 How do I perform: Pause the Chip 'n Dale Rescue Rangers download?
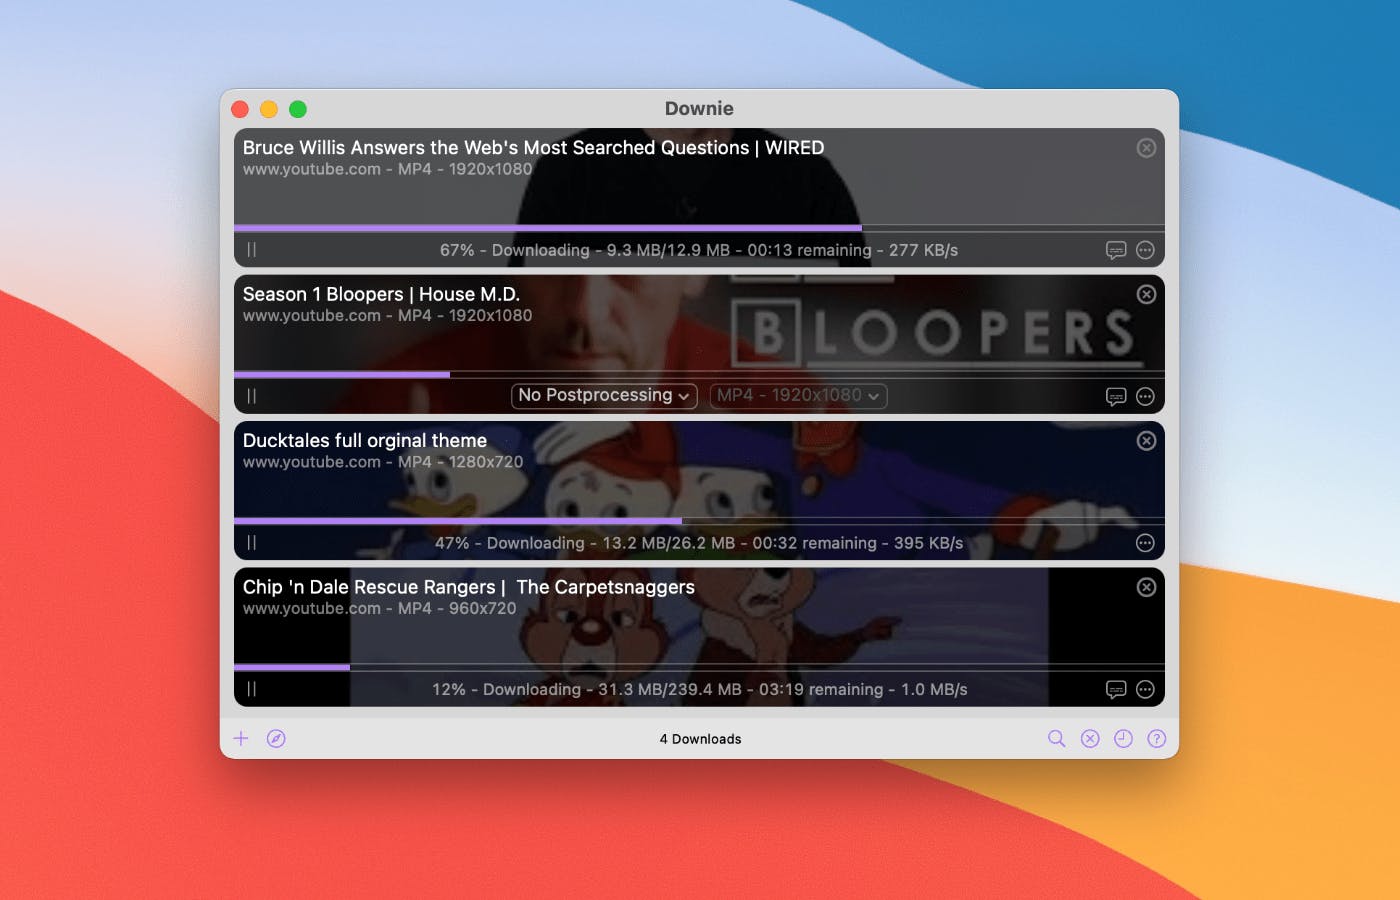tap(251, 689)
